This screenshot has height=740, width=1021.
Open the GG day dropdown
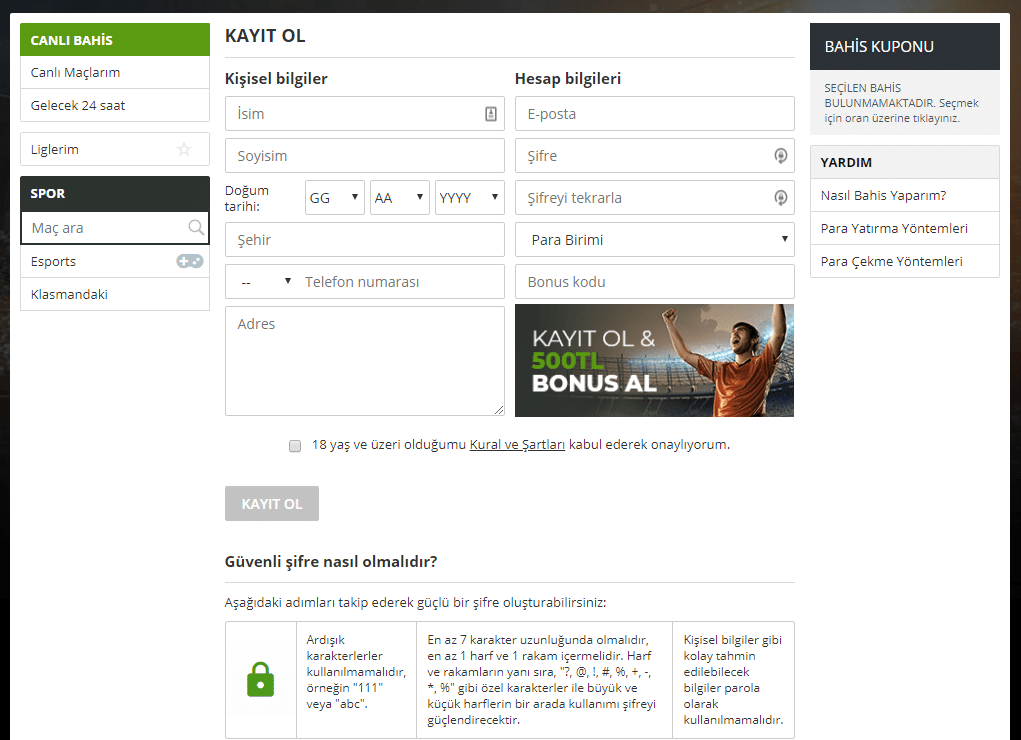point(334,198)
